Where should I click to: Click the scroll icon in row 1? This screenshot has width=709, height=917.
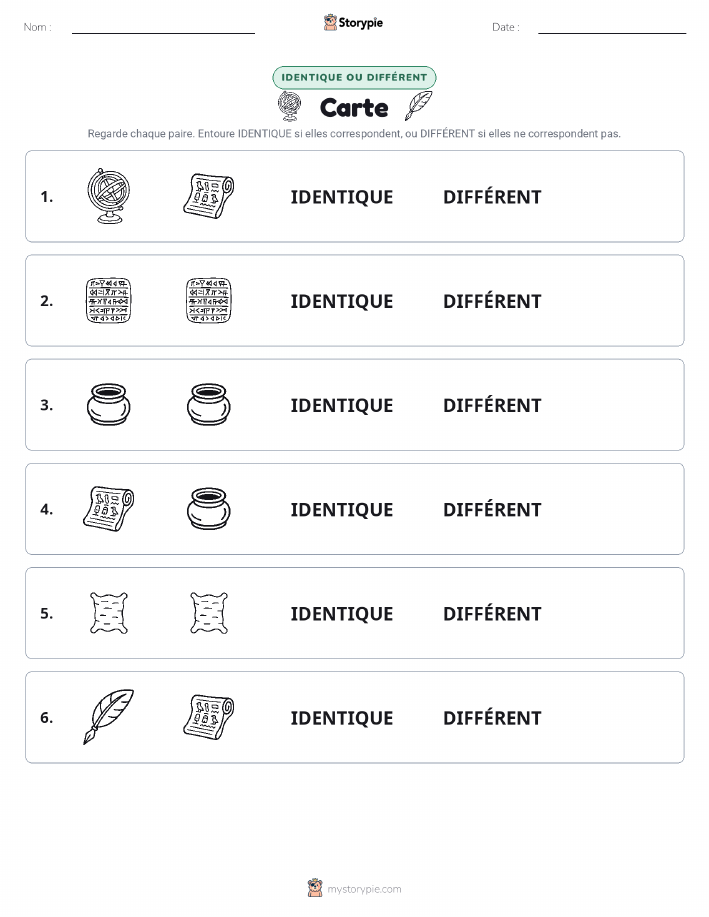coord(209,196)
